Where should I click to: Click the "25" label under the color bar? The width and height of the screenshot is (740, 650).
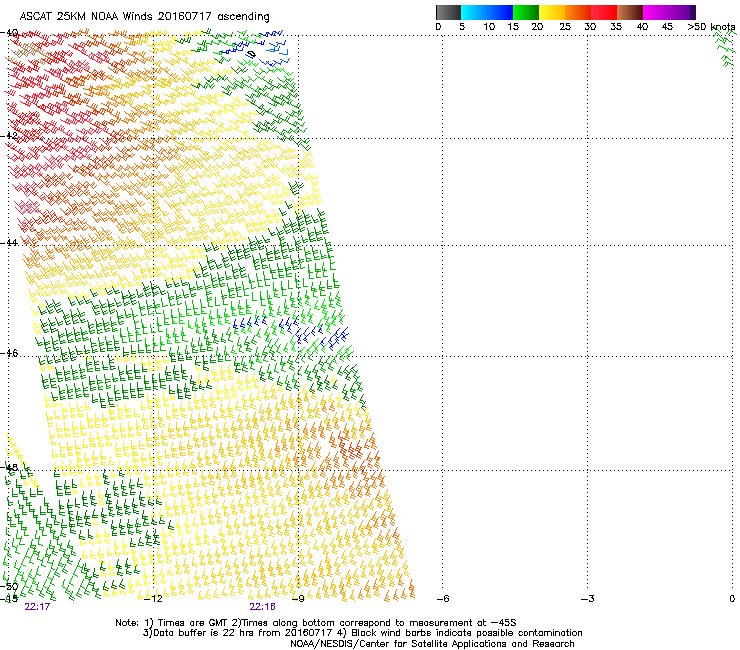(565, 27)
